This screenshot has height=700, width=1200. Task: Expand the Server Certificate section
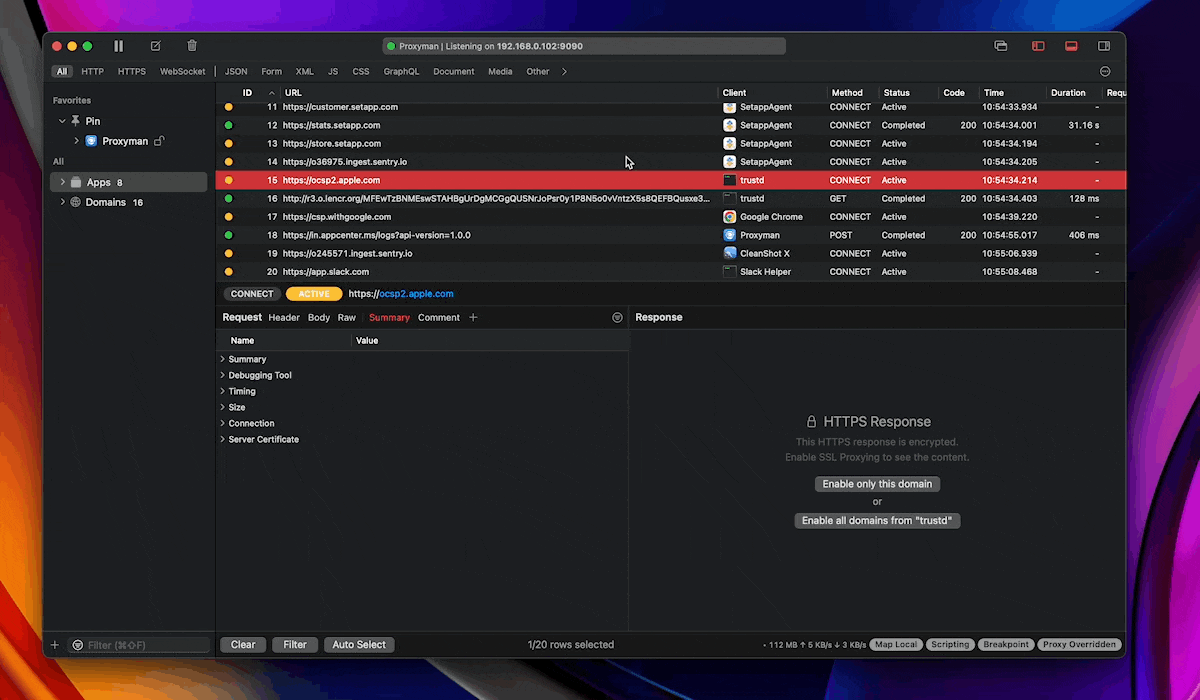tap(222, 439)
